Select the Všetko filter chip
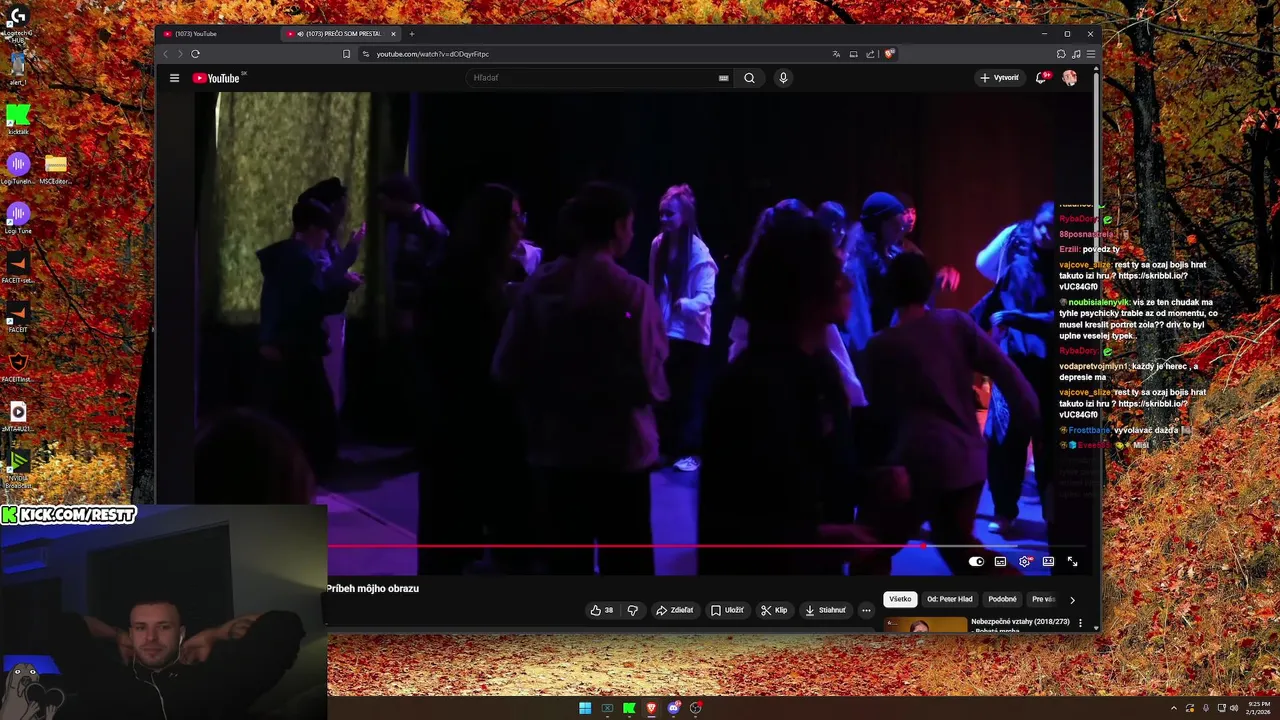The image size is (1280, 720). pyautogui.click(x=900, y=599)
